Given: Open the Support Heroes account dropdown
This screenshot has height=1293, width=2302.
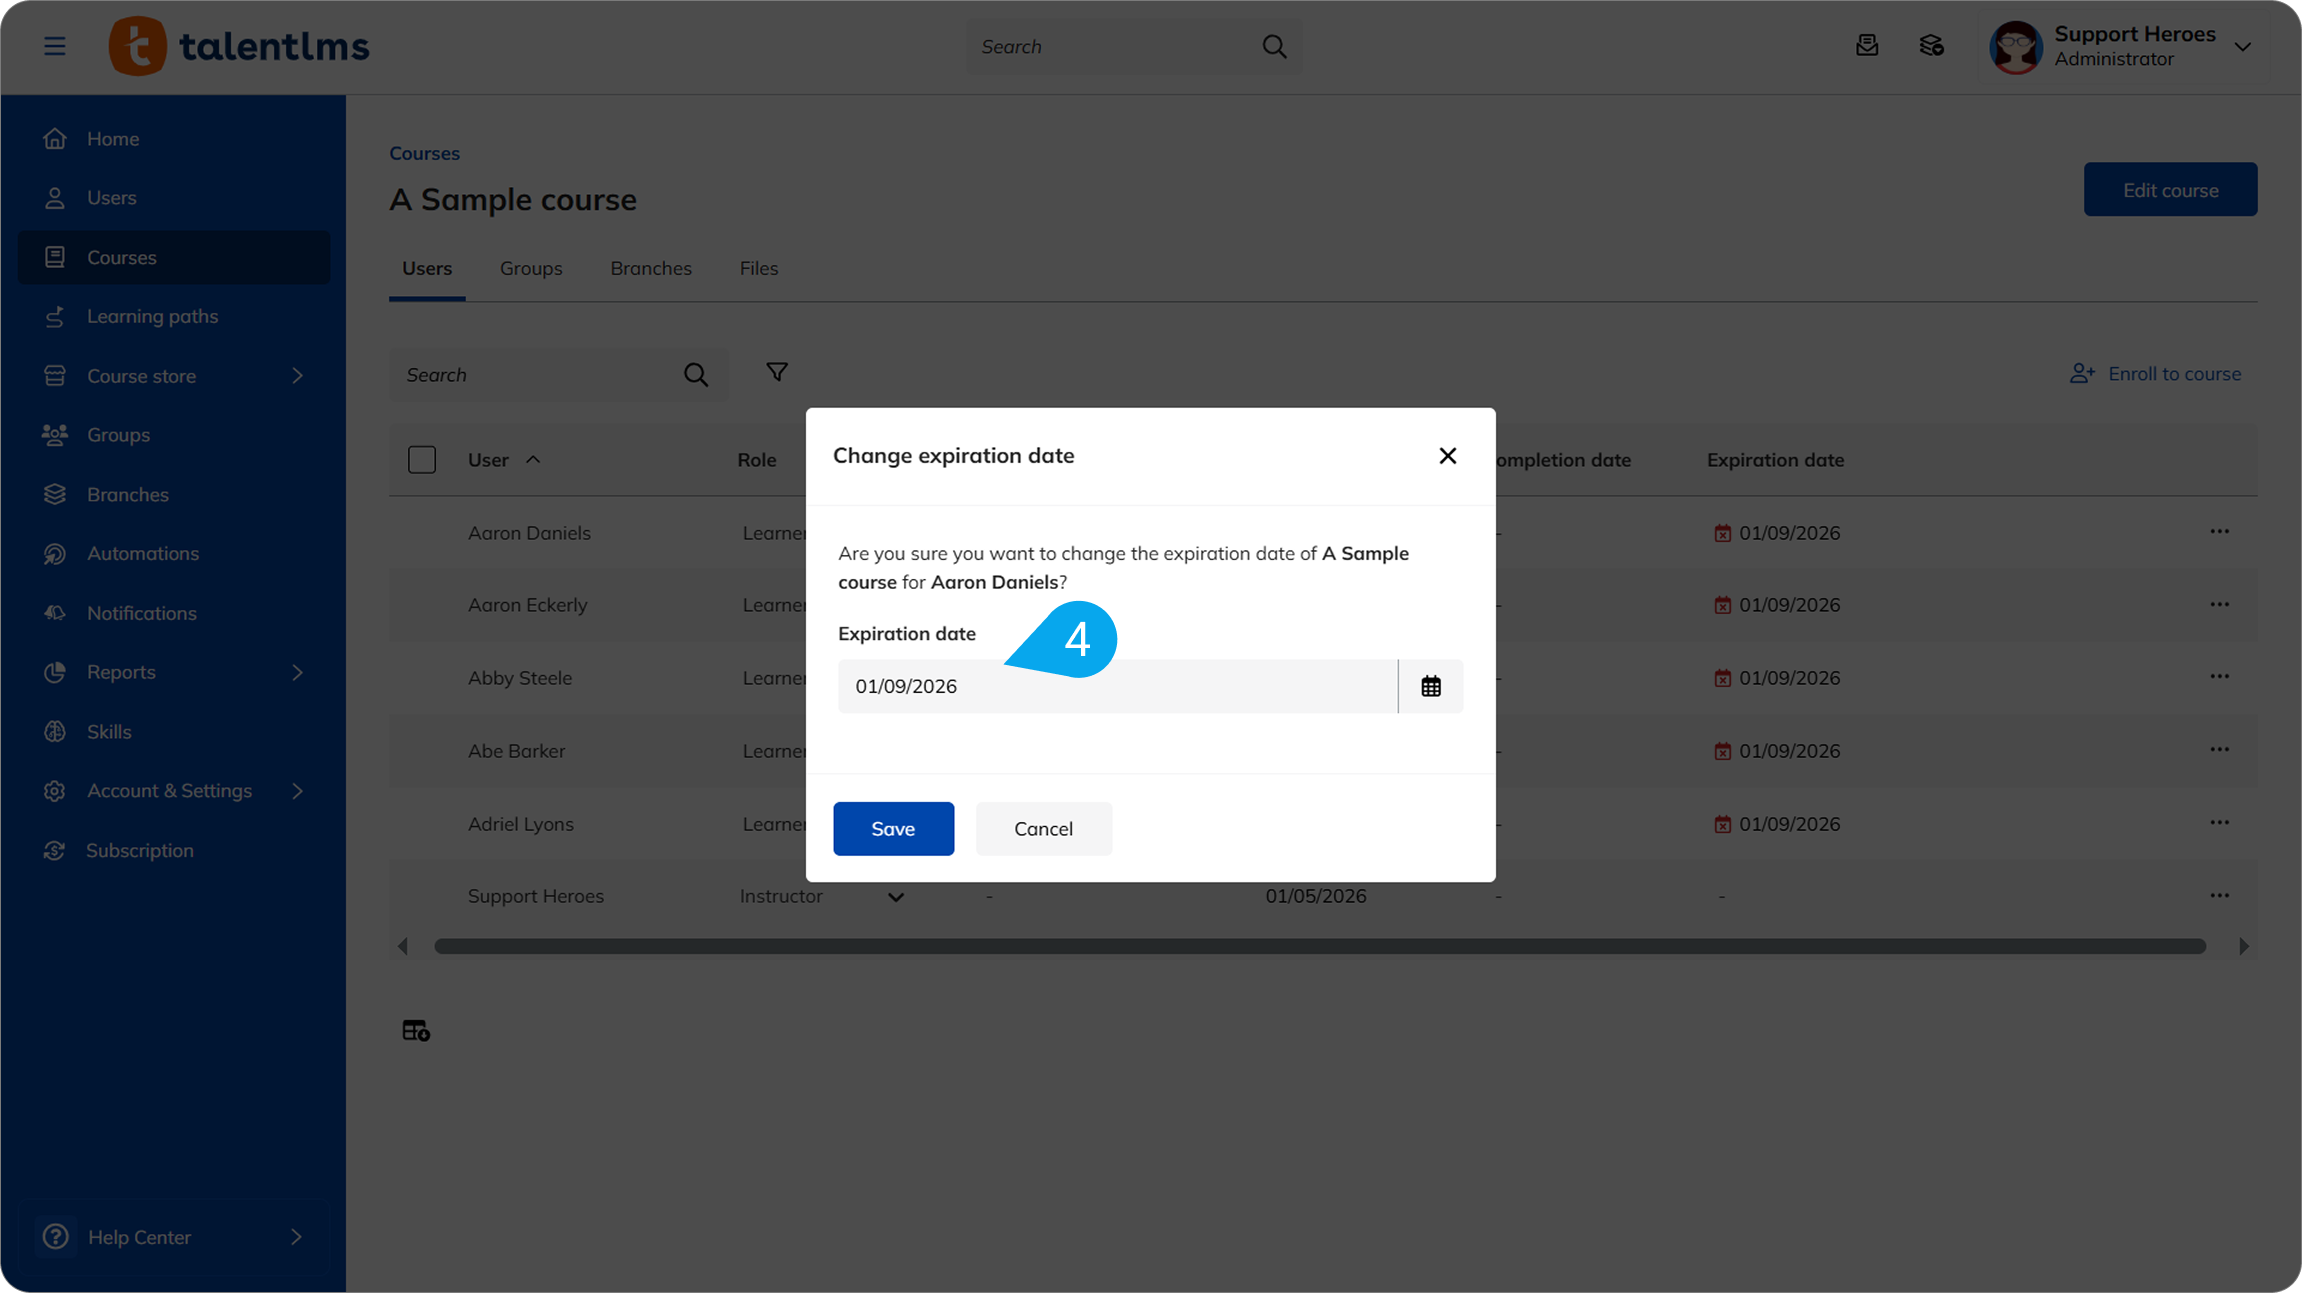Looking at the screenshot, I should click(2242, 47).
